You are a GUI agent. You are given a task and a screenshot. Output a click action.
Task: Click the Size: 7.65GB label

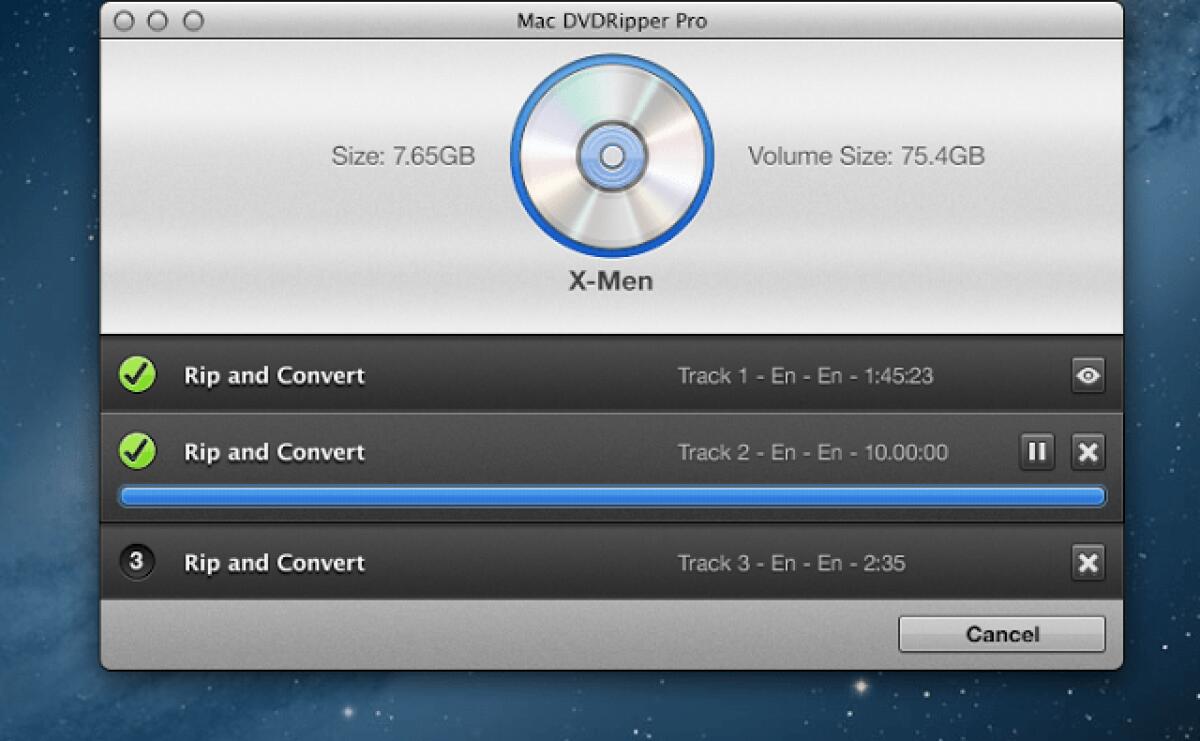pyautogui.click(x=404, y=156)
